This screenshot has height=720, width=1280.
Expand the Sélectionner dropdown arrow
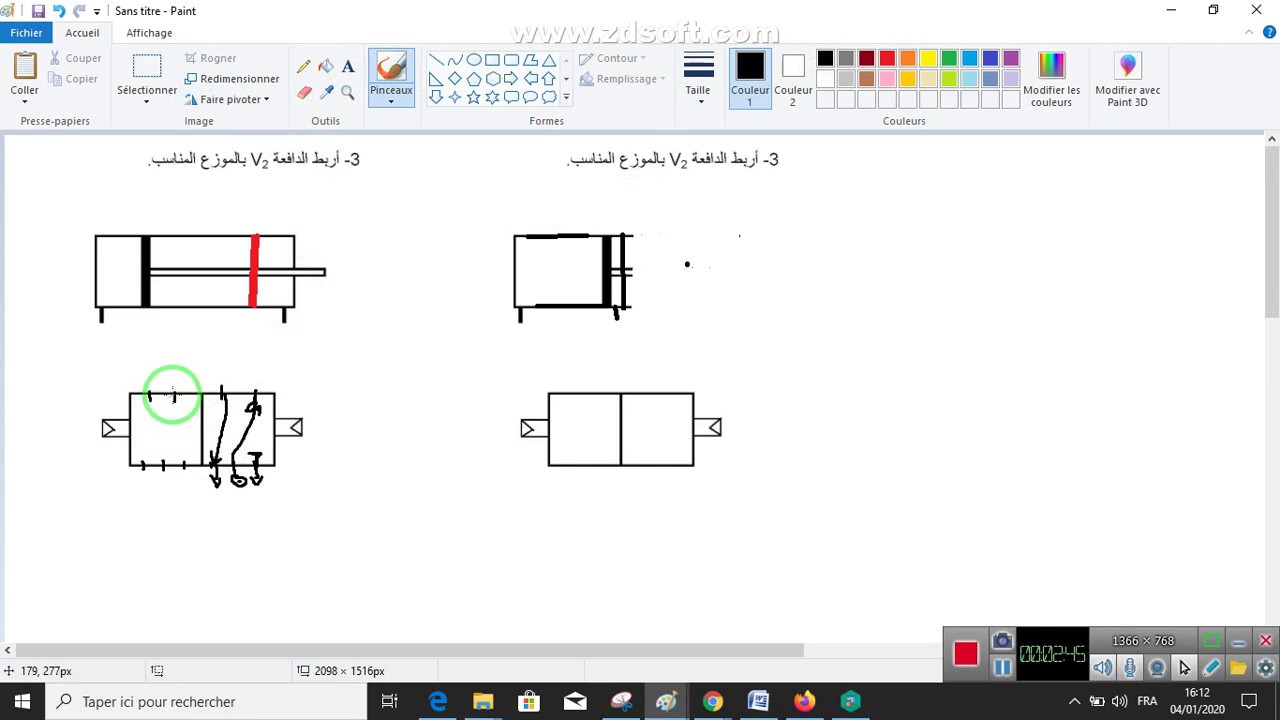[146, 102]
